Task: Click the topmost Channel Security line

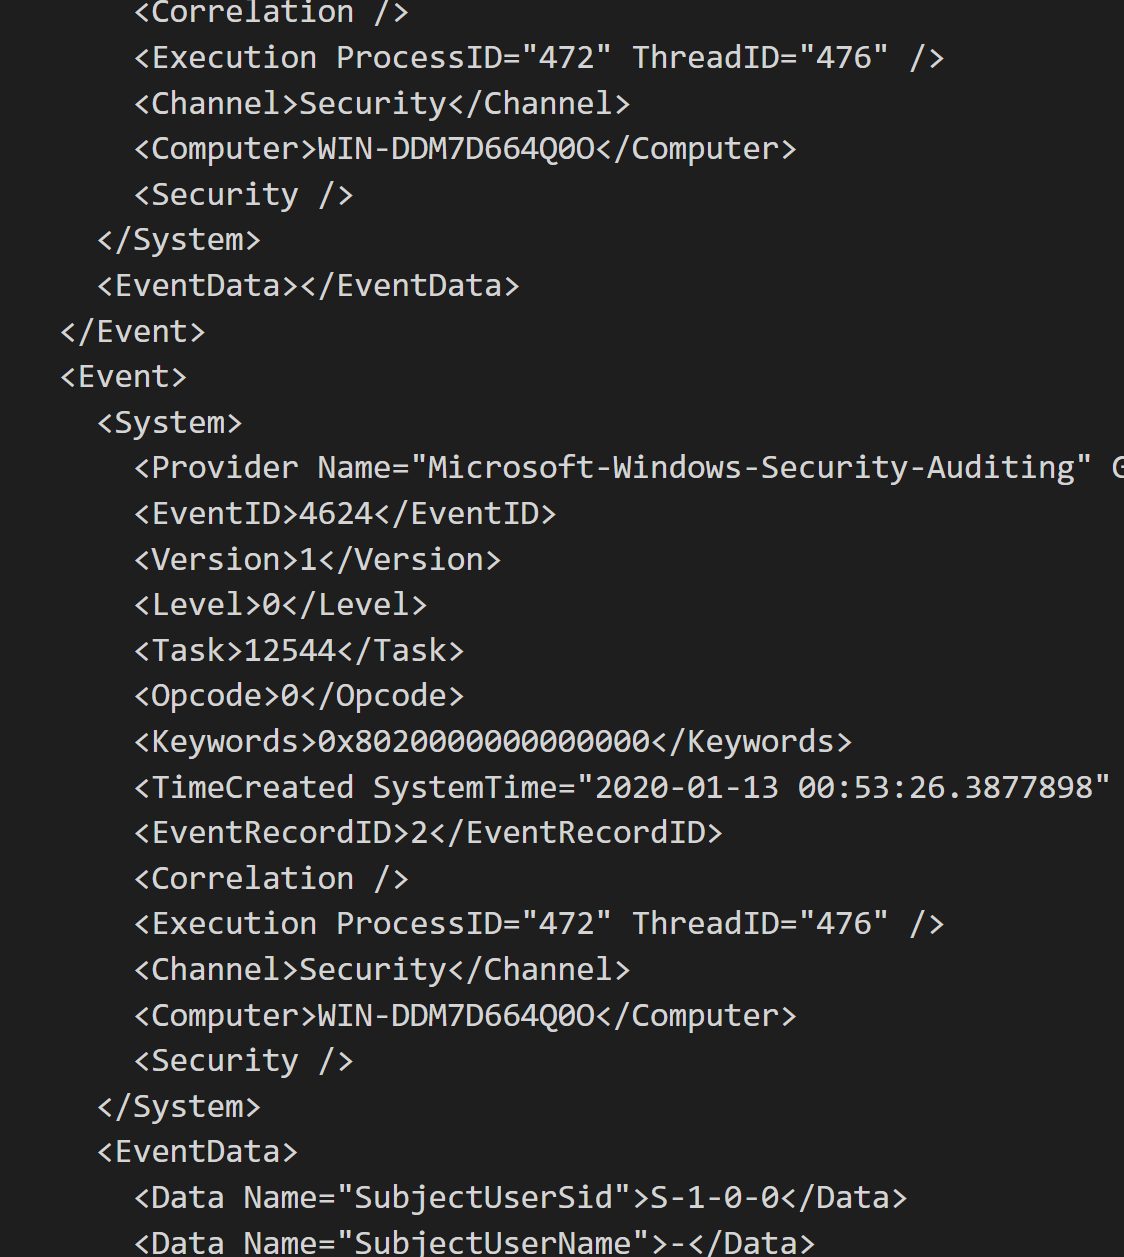Action: coord(382,104)
